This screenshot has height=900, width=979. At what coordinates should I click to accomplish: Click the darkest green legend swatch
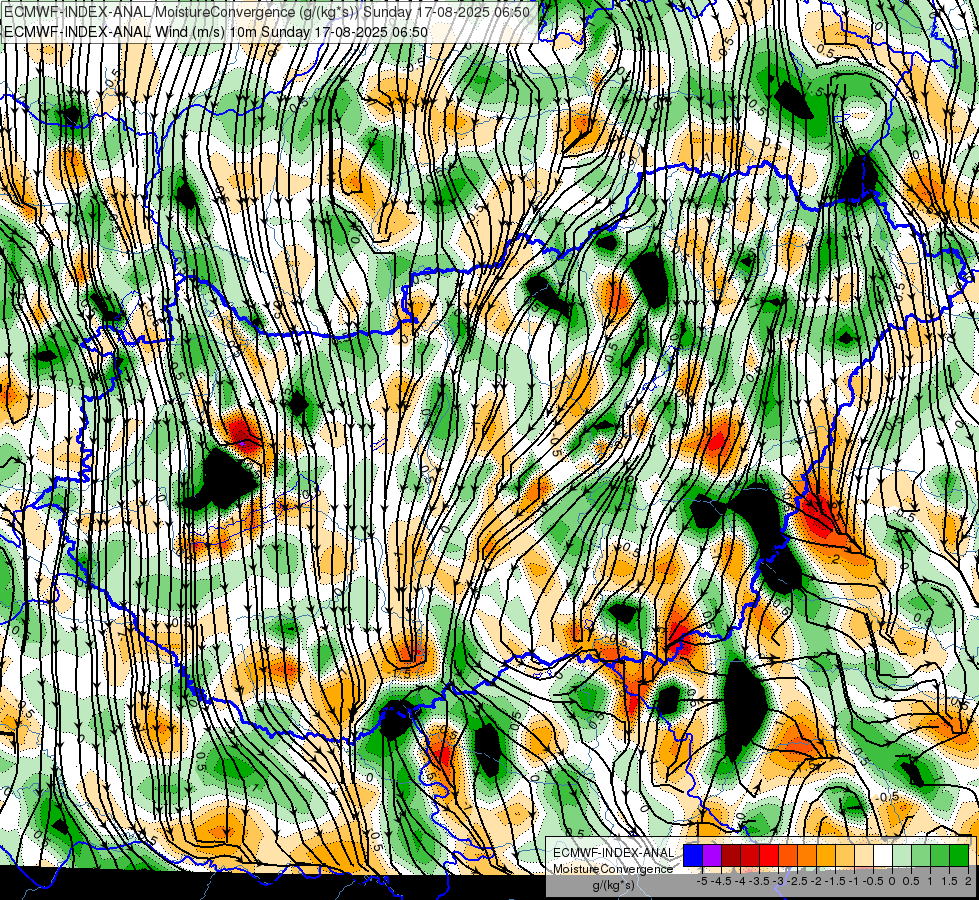pyautogui.click(x=959, y=856)
